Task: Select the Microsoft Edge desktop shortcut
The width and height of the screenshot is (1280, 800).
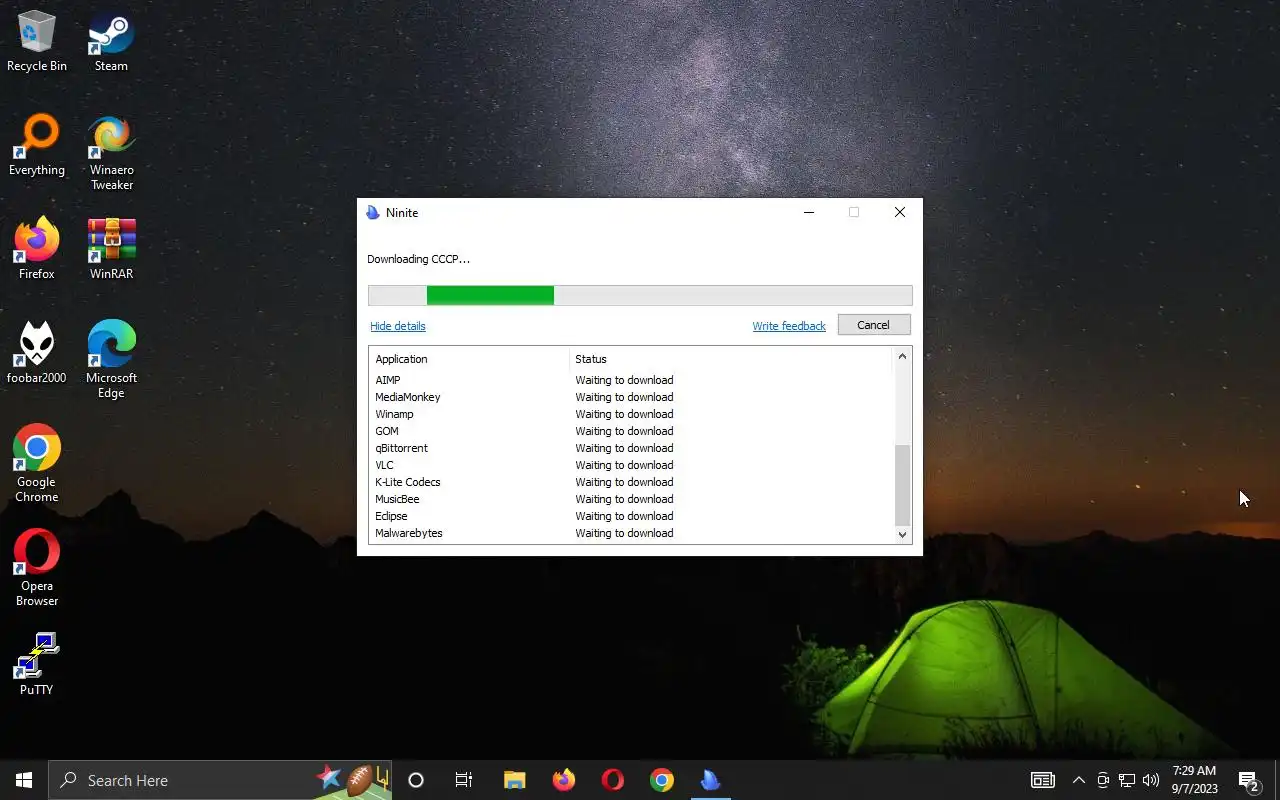Action: 111,361
